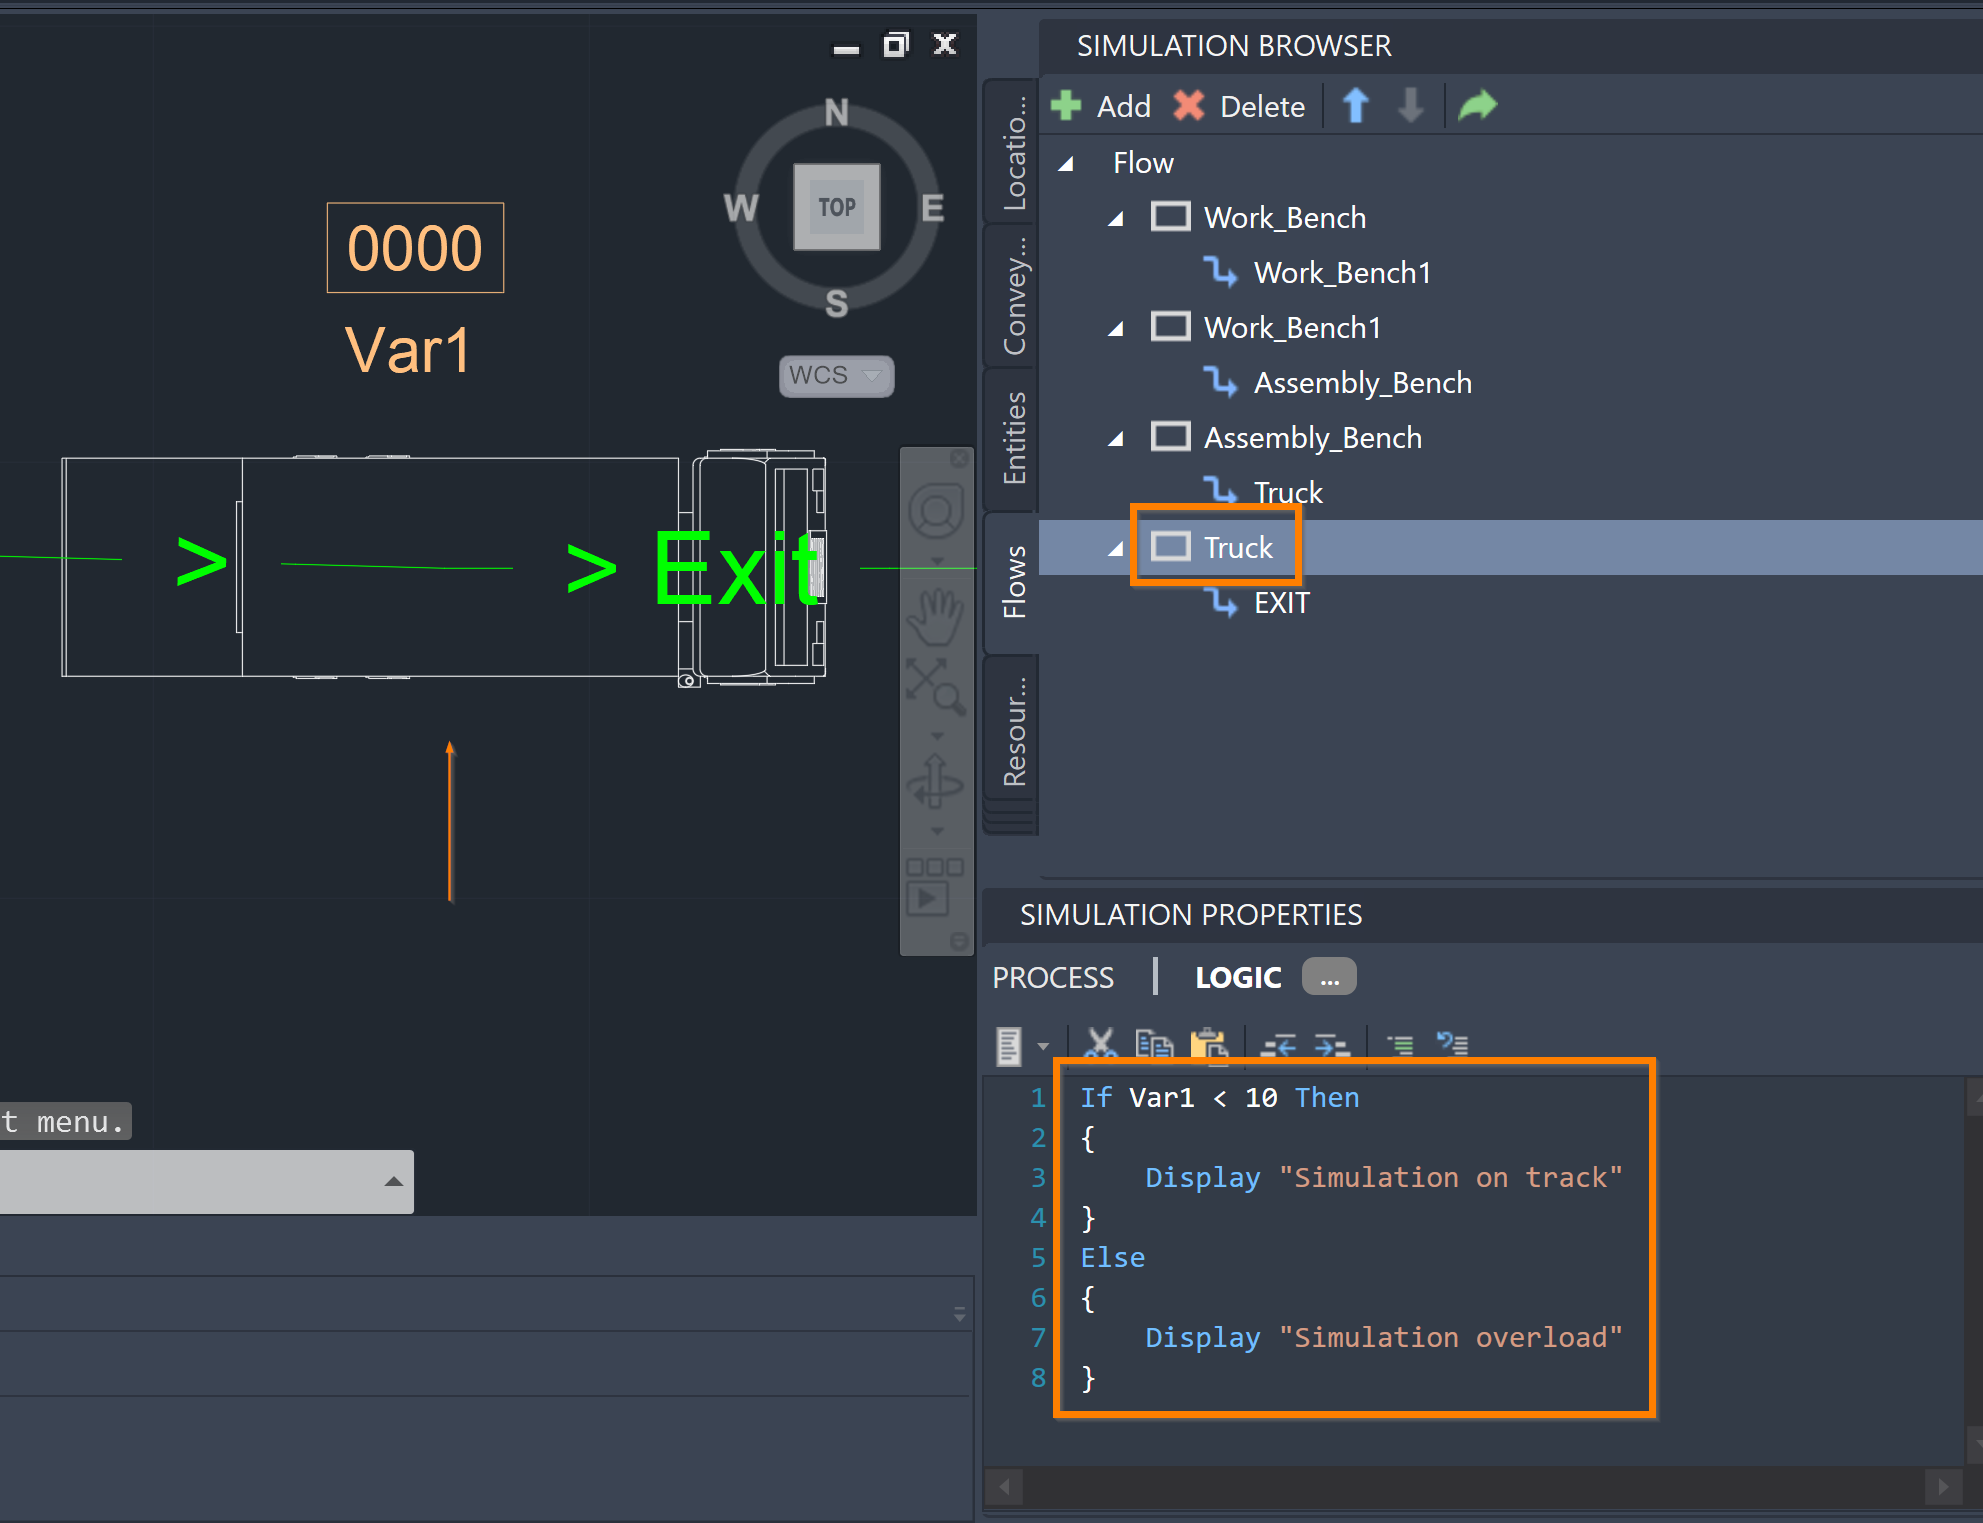The width and height of the screenshot is (1983, 1523).
Task: Open the WCS coordinate dropdown
Action: (836, 376)
